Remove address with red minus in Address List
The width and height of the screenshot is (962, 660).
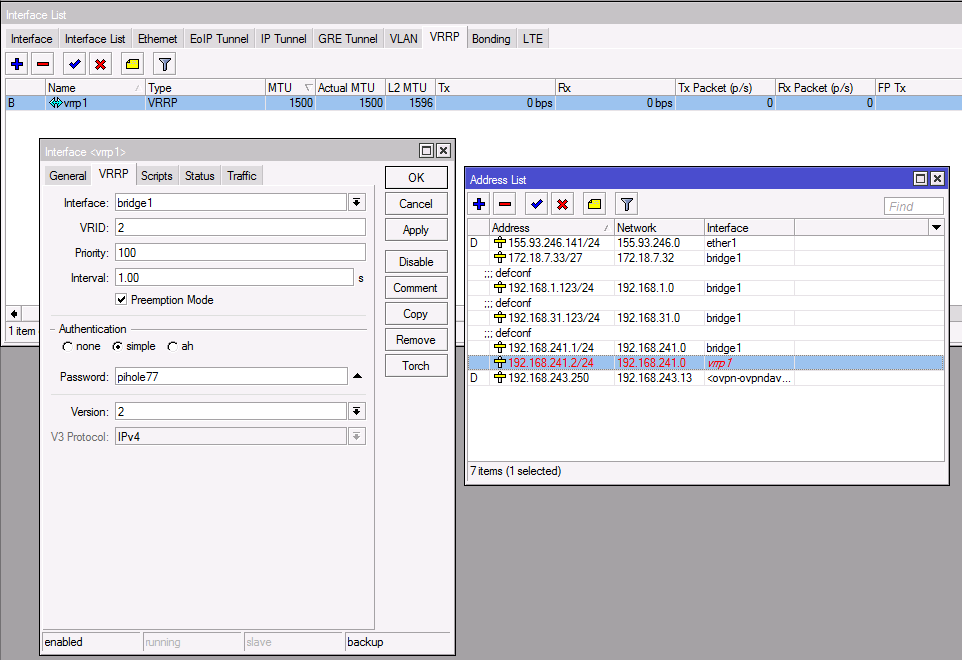pos(505,204)
